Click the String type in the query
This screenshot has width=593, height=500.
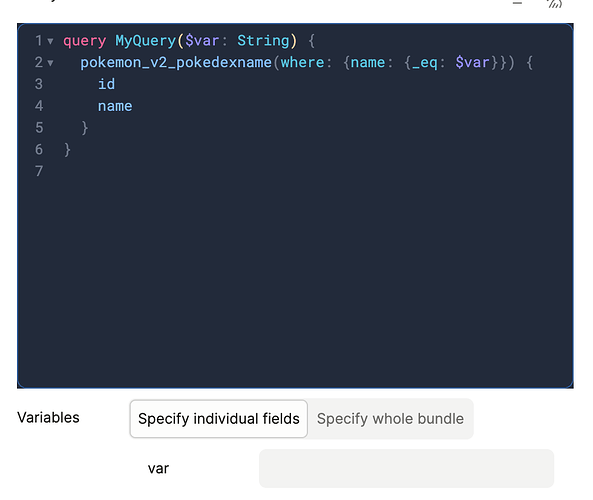pyautogui.click(x=263, y=40)
